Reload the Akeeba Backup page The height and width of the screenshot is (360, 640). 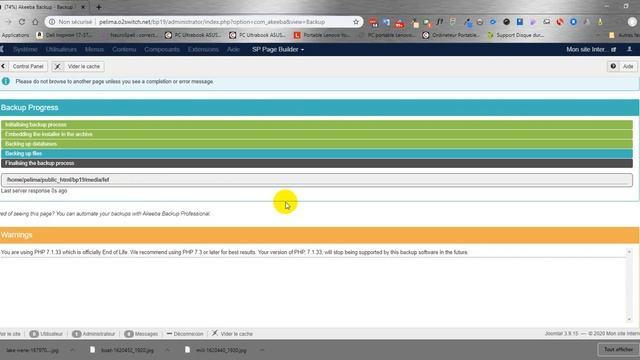click(x=22, y=22)
